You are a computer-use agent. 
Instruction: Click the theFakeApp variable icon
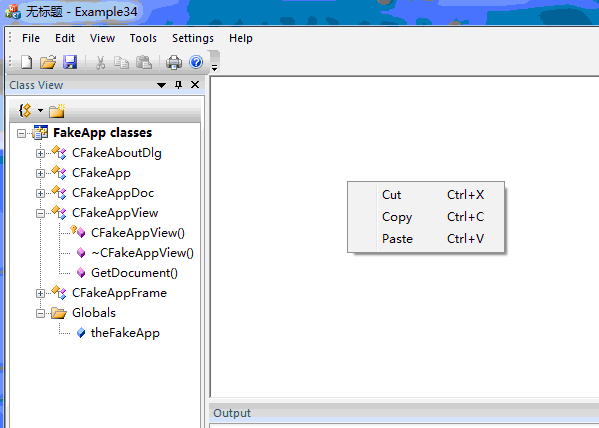(x=81, y=333)
